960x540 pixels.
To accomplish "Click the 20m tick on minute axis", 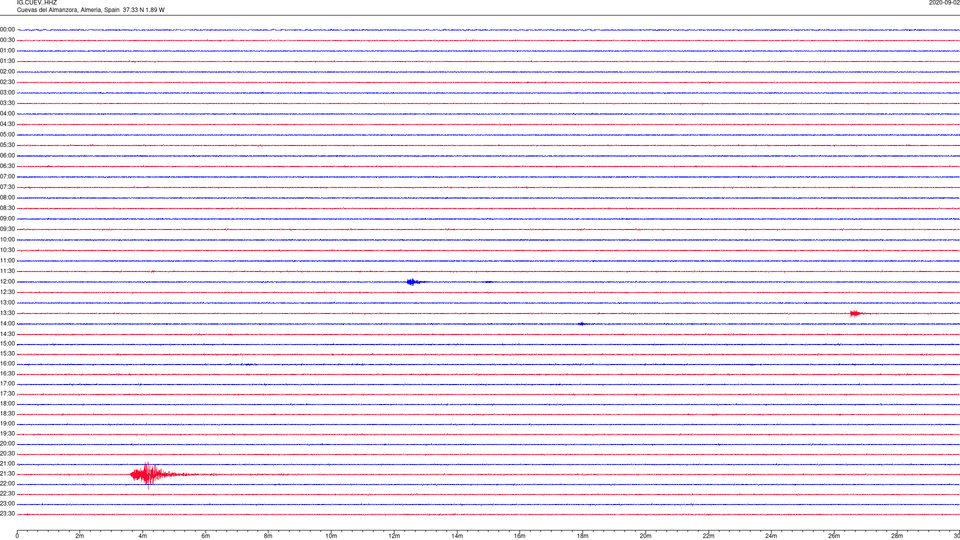I will (645, 536).
